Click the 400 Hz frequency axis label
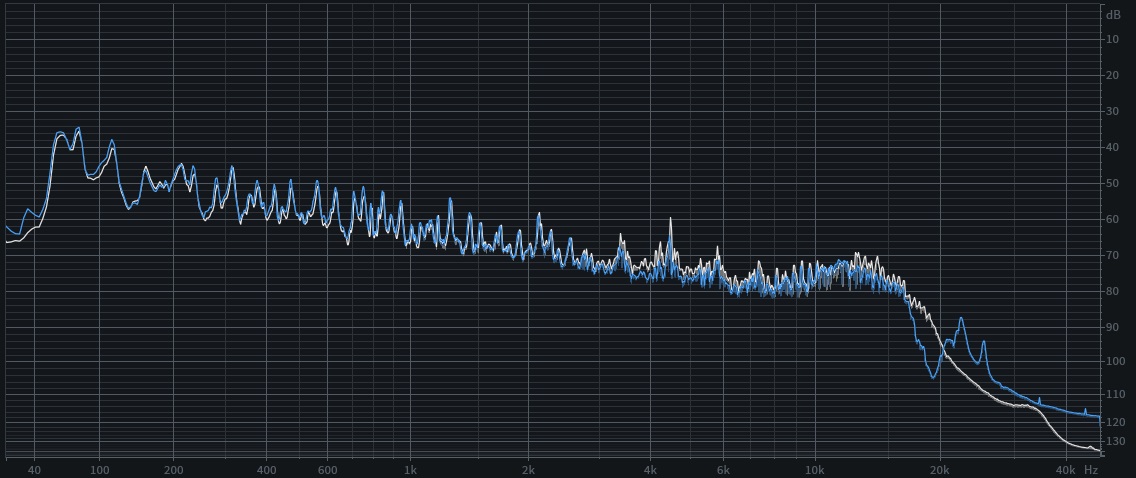1136x478 pixels. coord(266,470)
